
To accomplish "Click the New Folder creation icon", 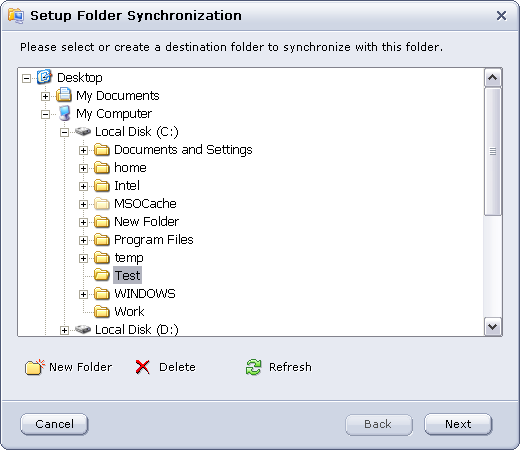I will 34,367.
